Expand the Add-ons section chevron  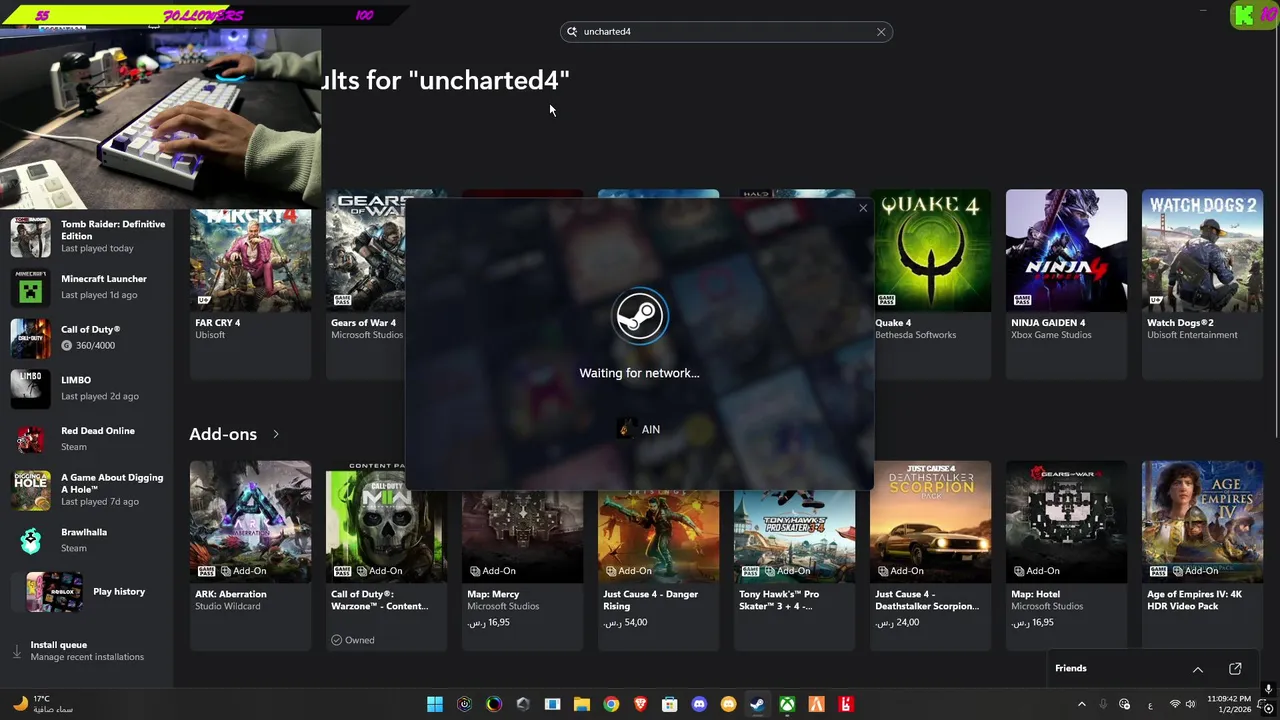tap(276, 434)
